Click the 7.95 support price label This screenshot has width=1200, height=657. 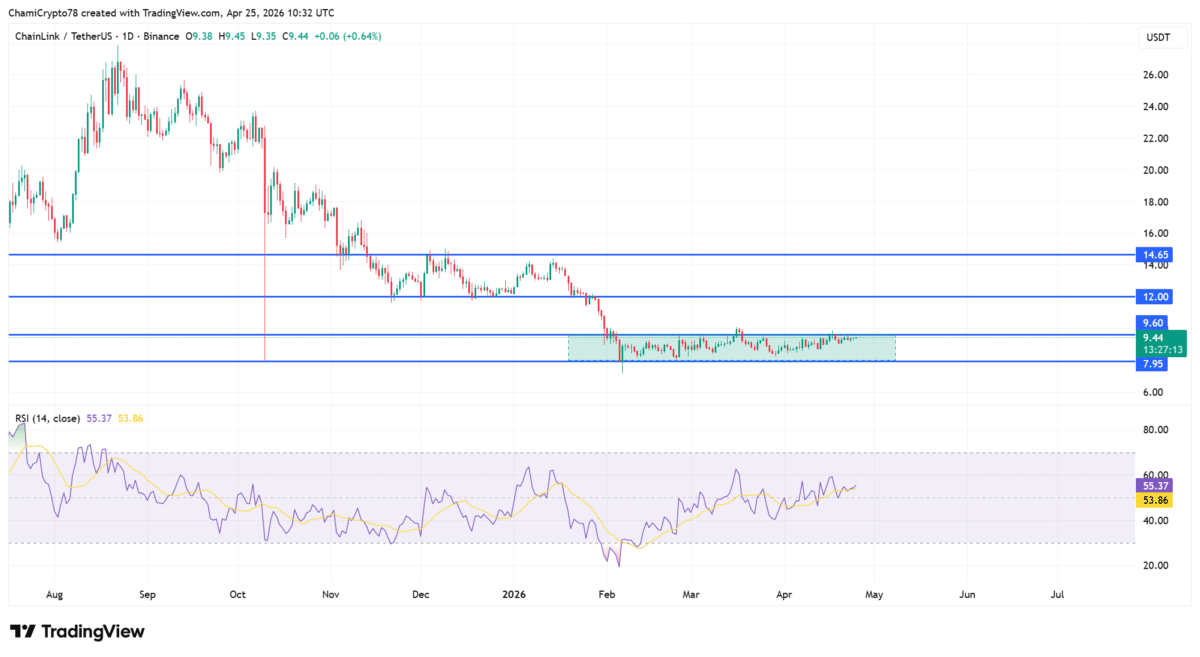pyautogui.click(x=1154, y=364)
